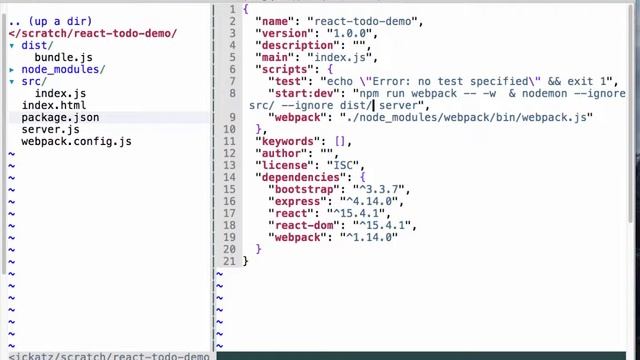
Task: Click the "test" script key
Action: (288, 82)
